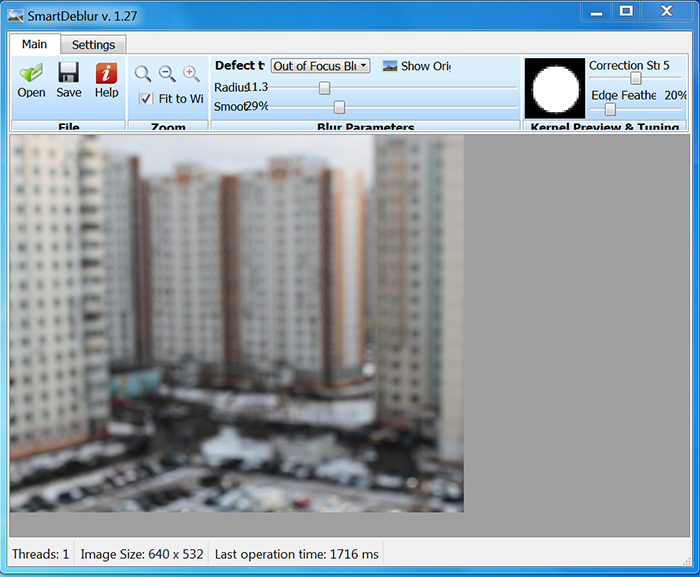Click the Image Size: 640 x 532 status
Viewport: 700px width, 577px height.
coord(142,554)
